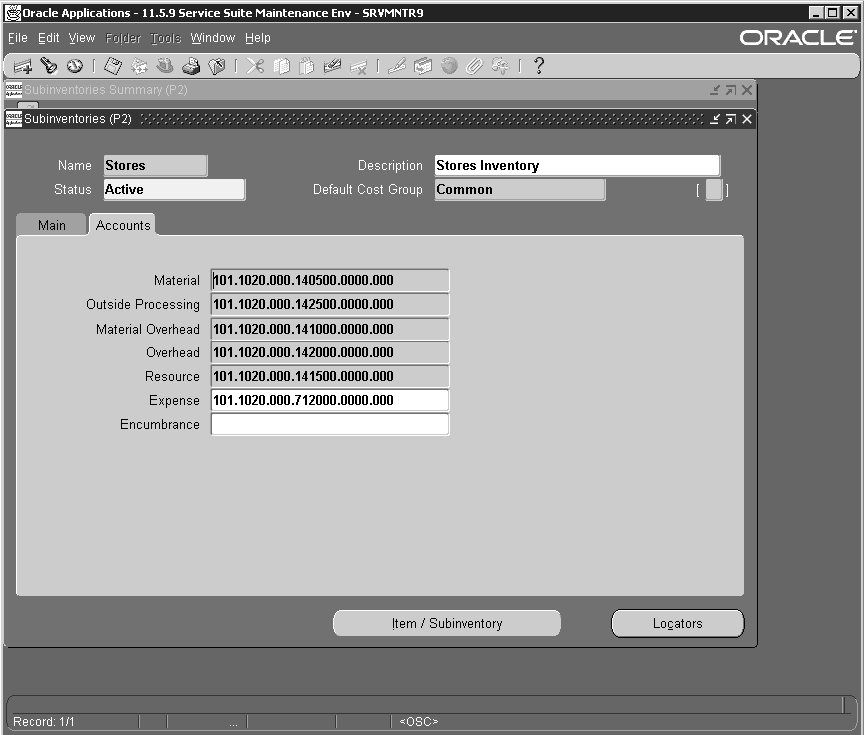
Task: Open the File menu
Action: click(18, 38)
